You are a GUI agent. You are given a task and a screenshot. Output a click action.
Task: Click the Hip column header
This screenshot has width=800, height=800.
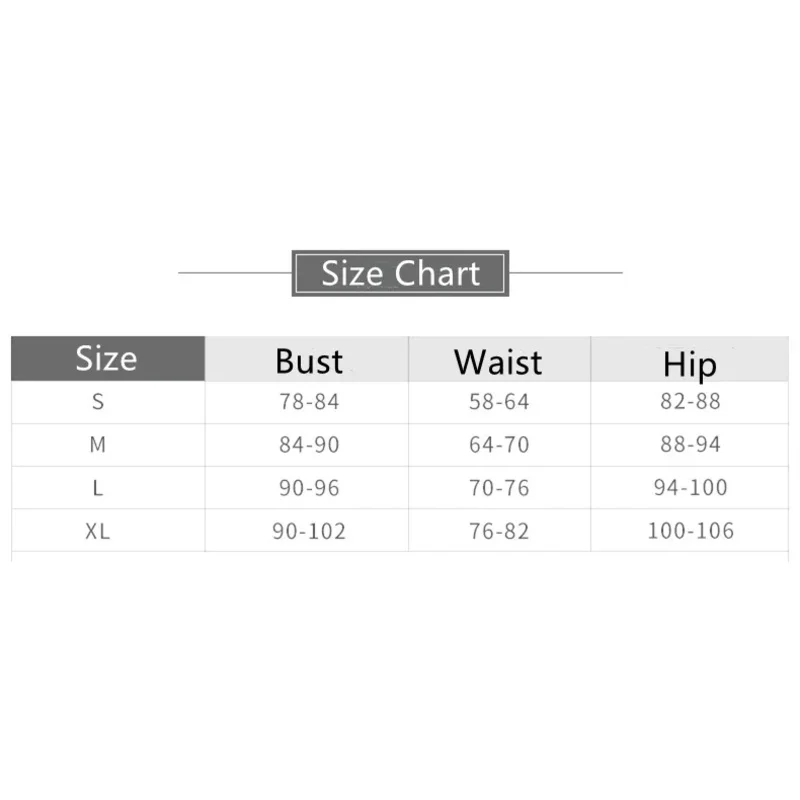pyautogui.click(x=690, y=364)
